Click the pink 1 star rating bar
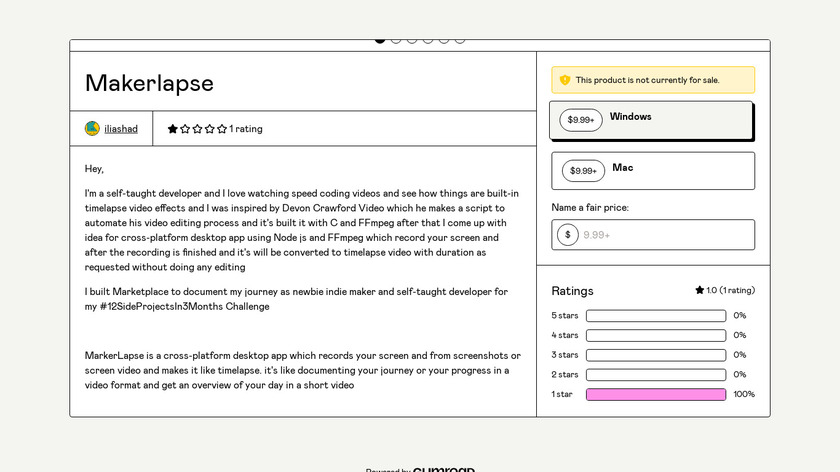The height and width of the screenshot is (472, 840). click(x=656, y=394)
